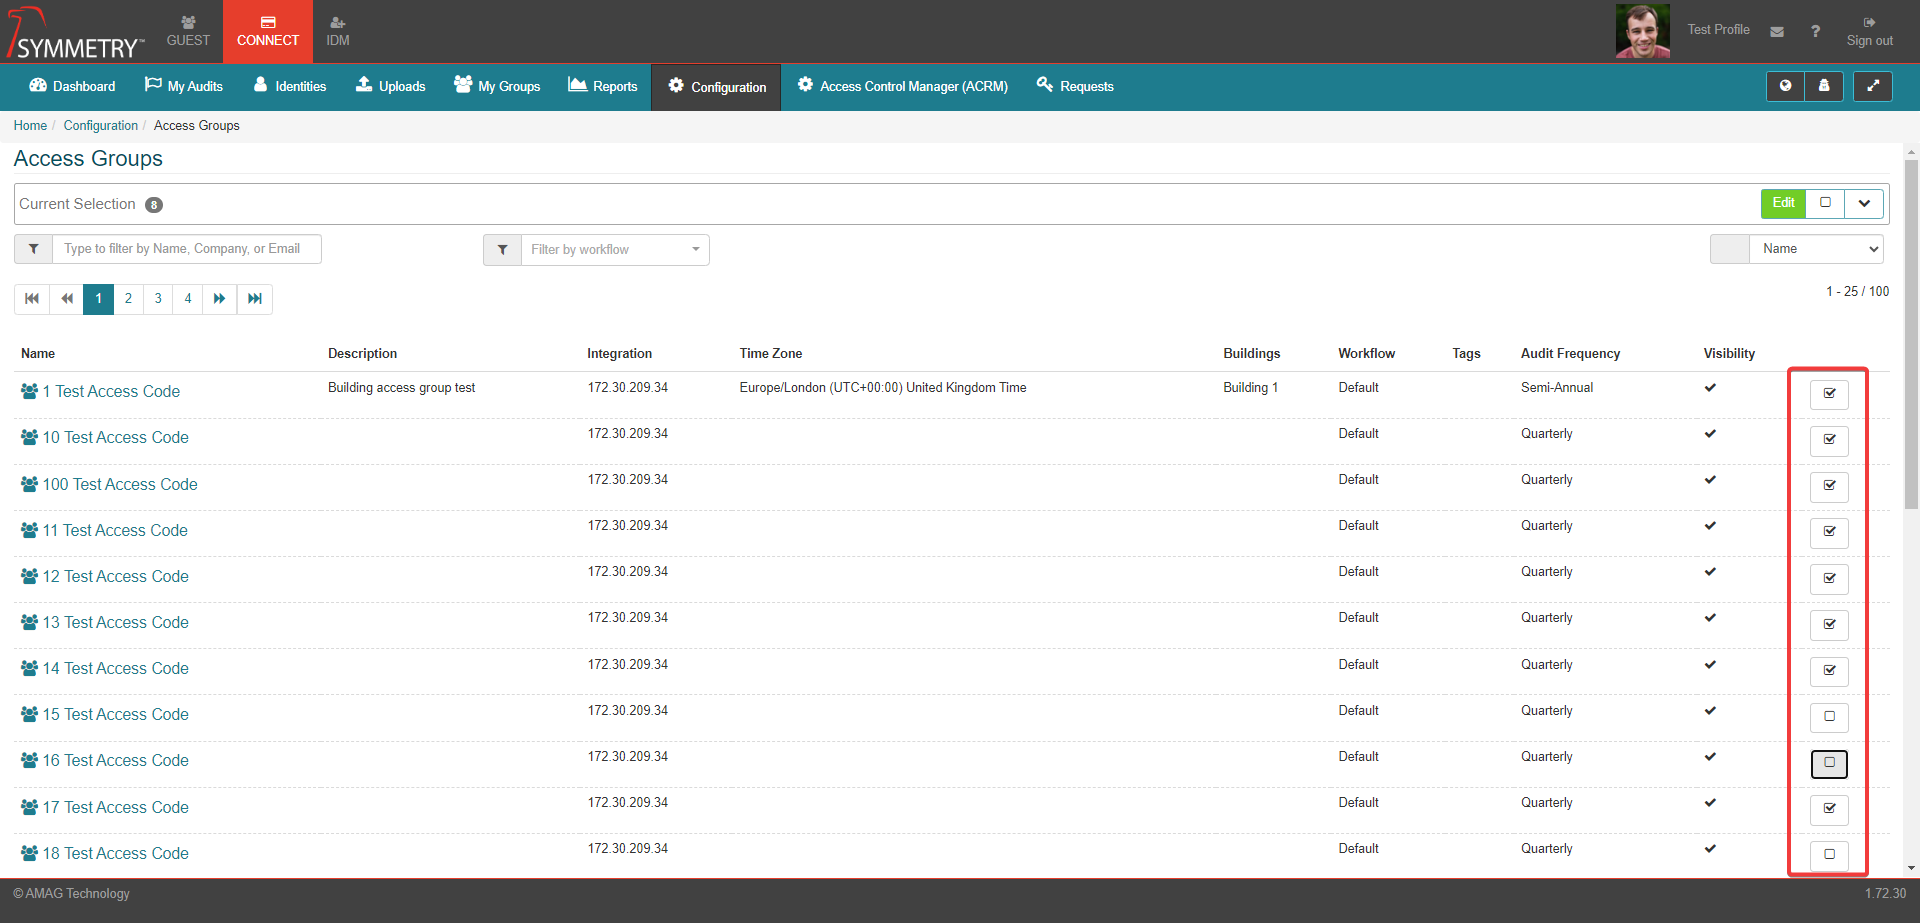
Task: Open the Configuration tab
Action: point(716,87)
